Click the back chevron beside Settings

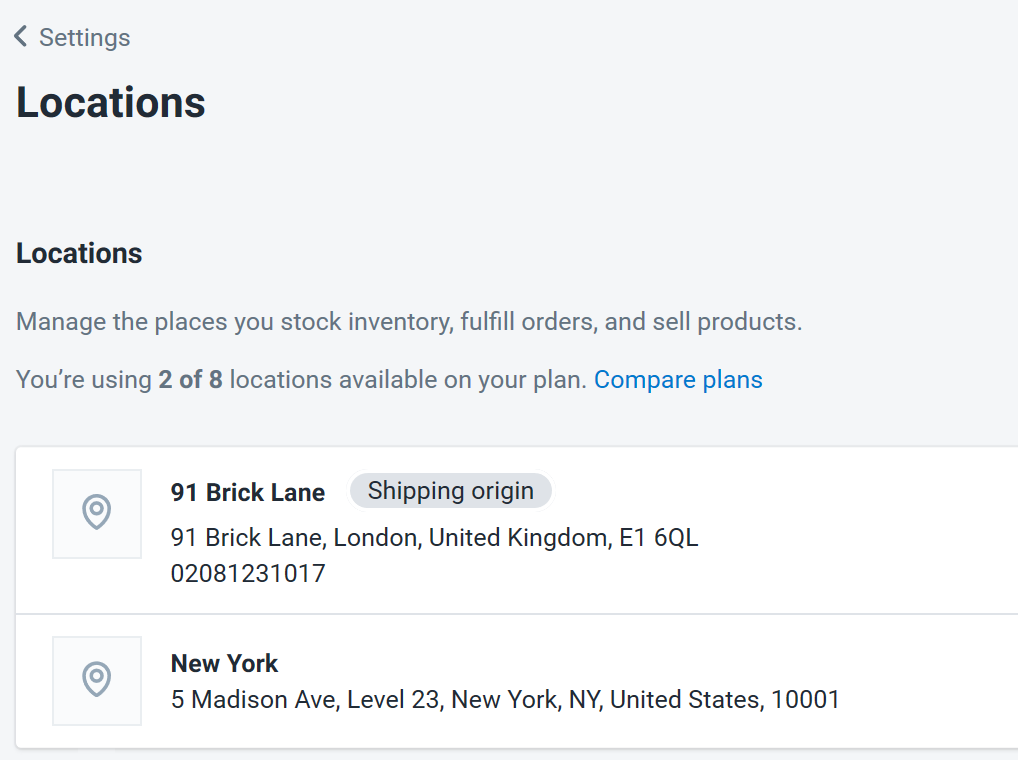(21, 37)
